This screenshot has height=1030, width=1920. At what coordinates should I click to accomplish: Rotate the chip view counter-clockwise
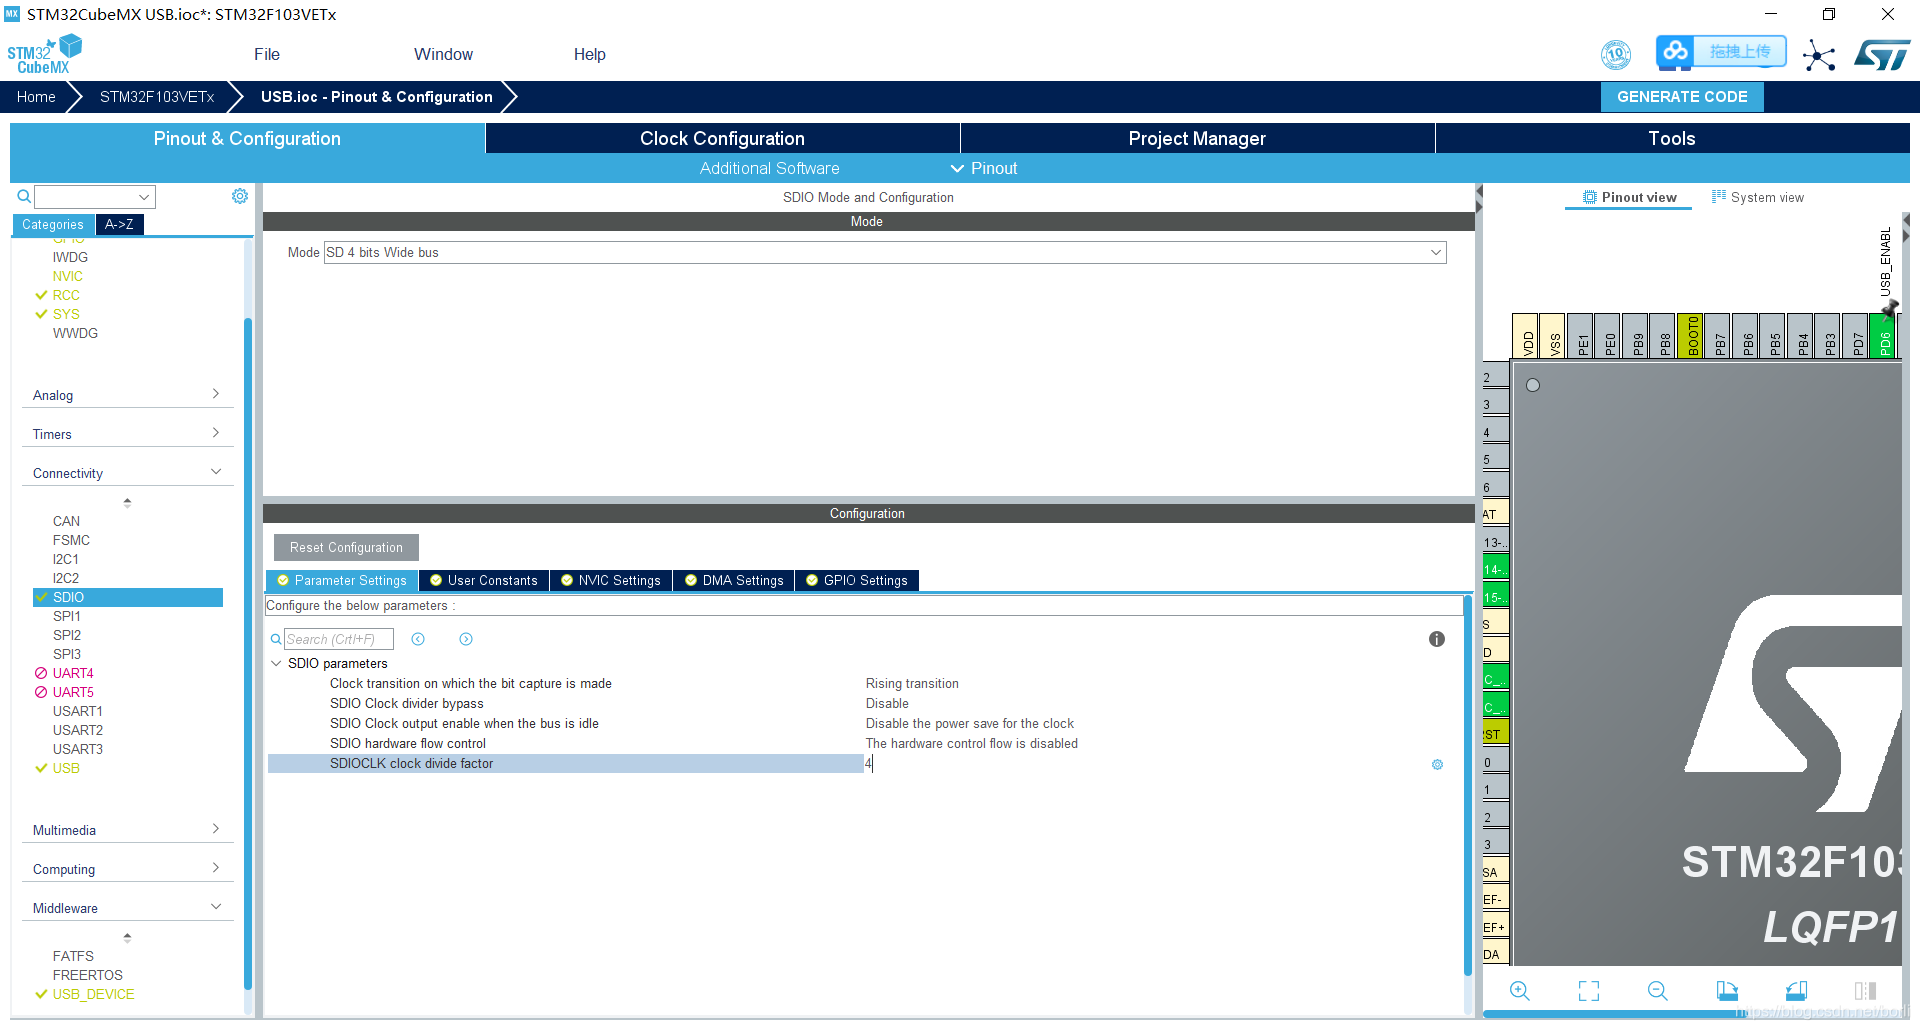click(x=1796, y=990)
